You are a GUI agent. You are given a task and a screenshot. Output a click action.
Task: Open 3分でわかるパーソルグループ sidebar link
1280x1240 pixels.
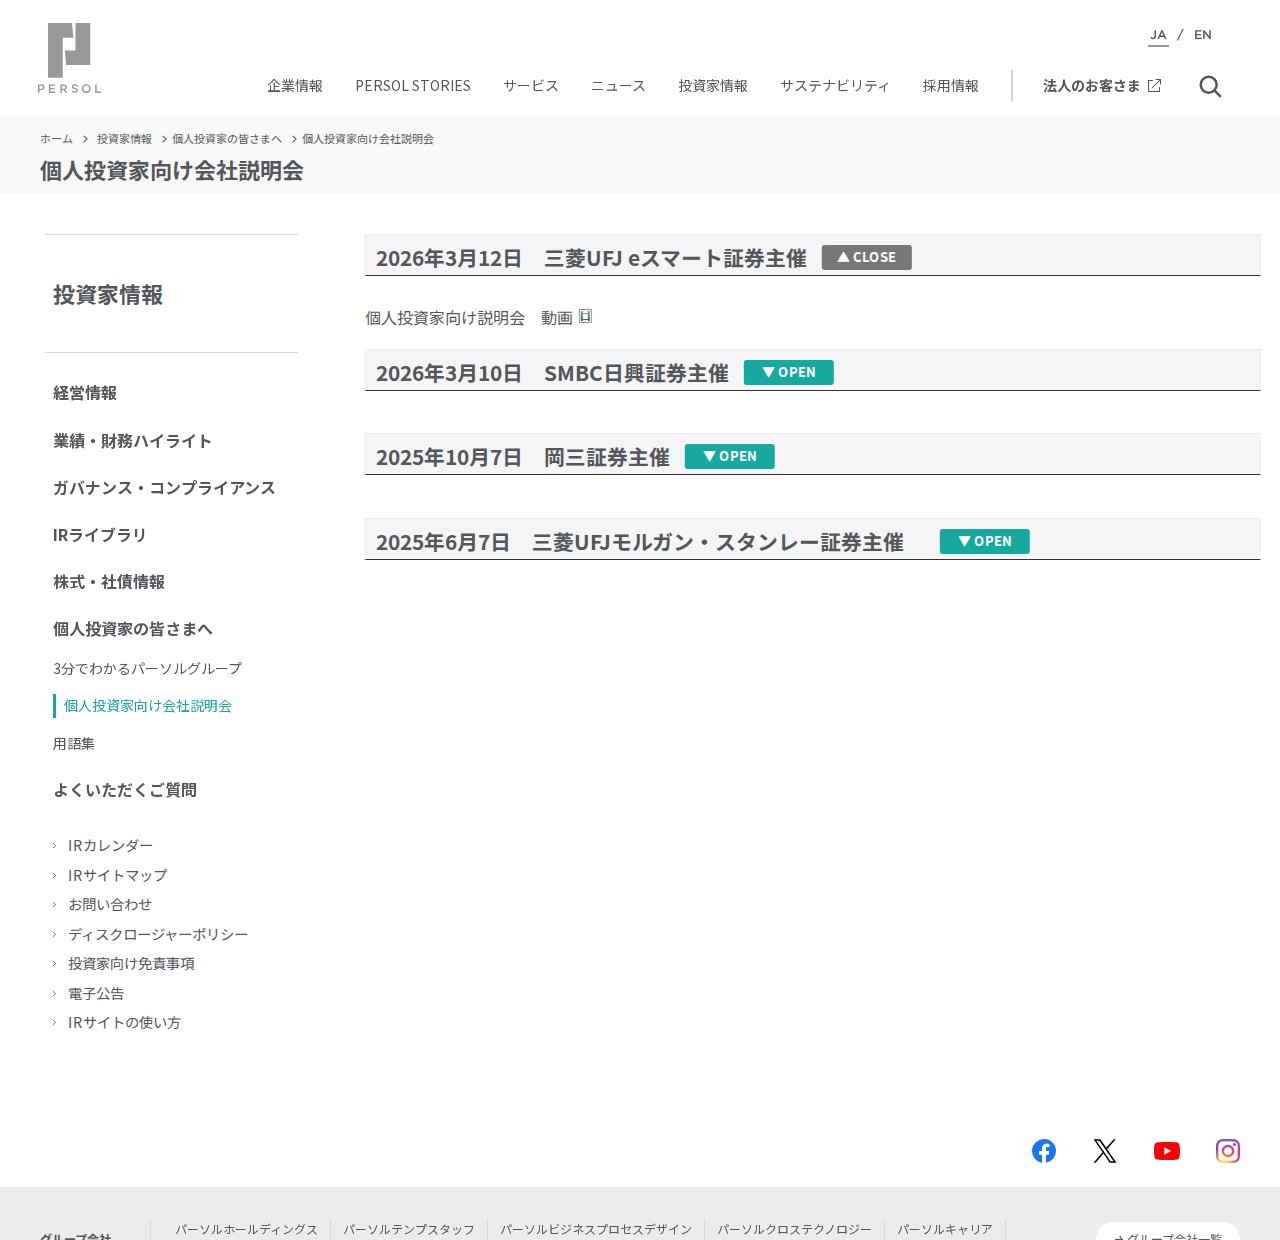[147, 668]
